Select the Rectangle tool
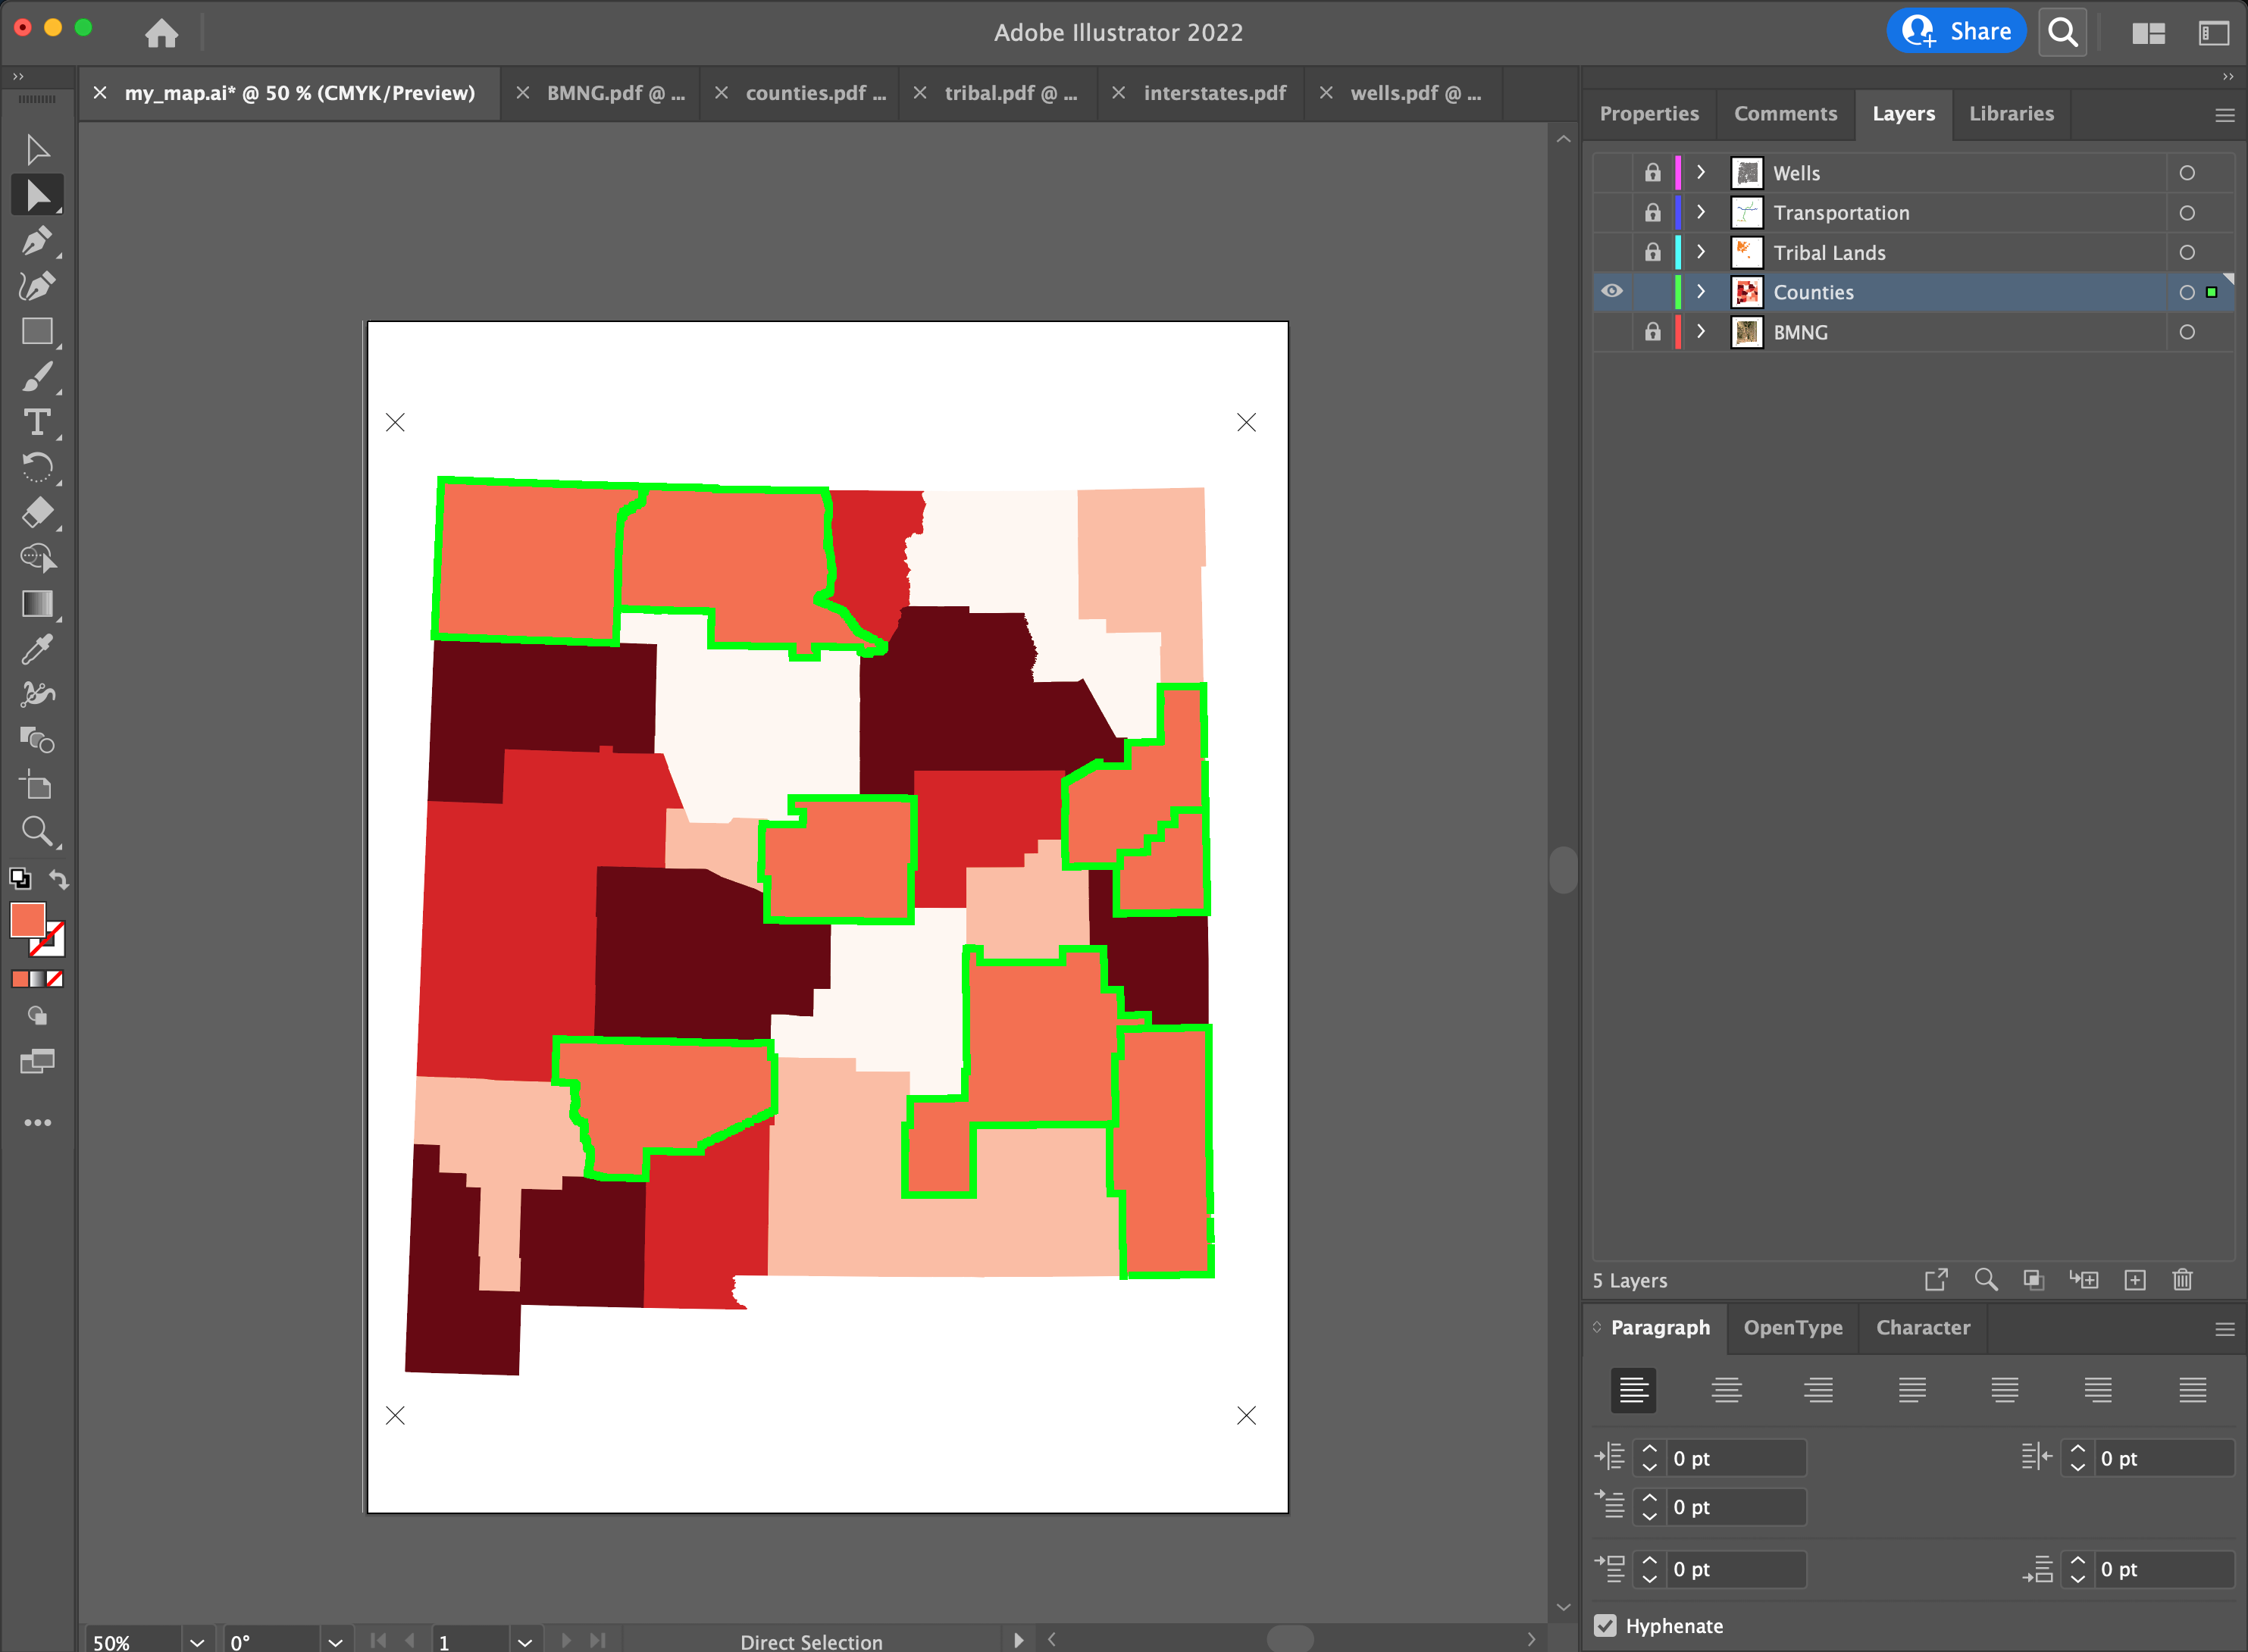 click(37, 331)
